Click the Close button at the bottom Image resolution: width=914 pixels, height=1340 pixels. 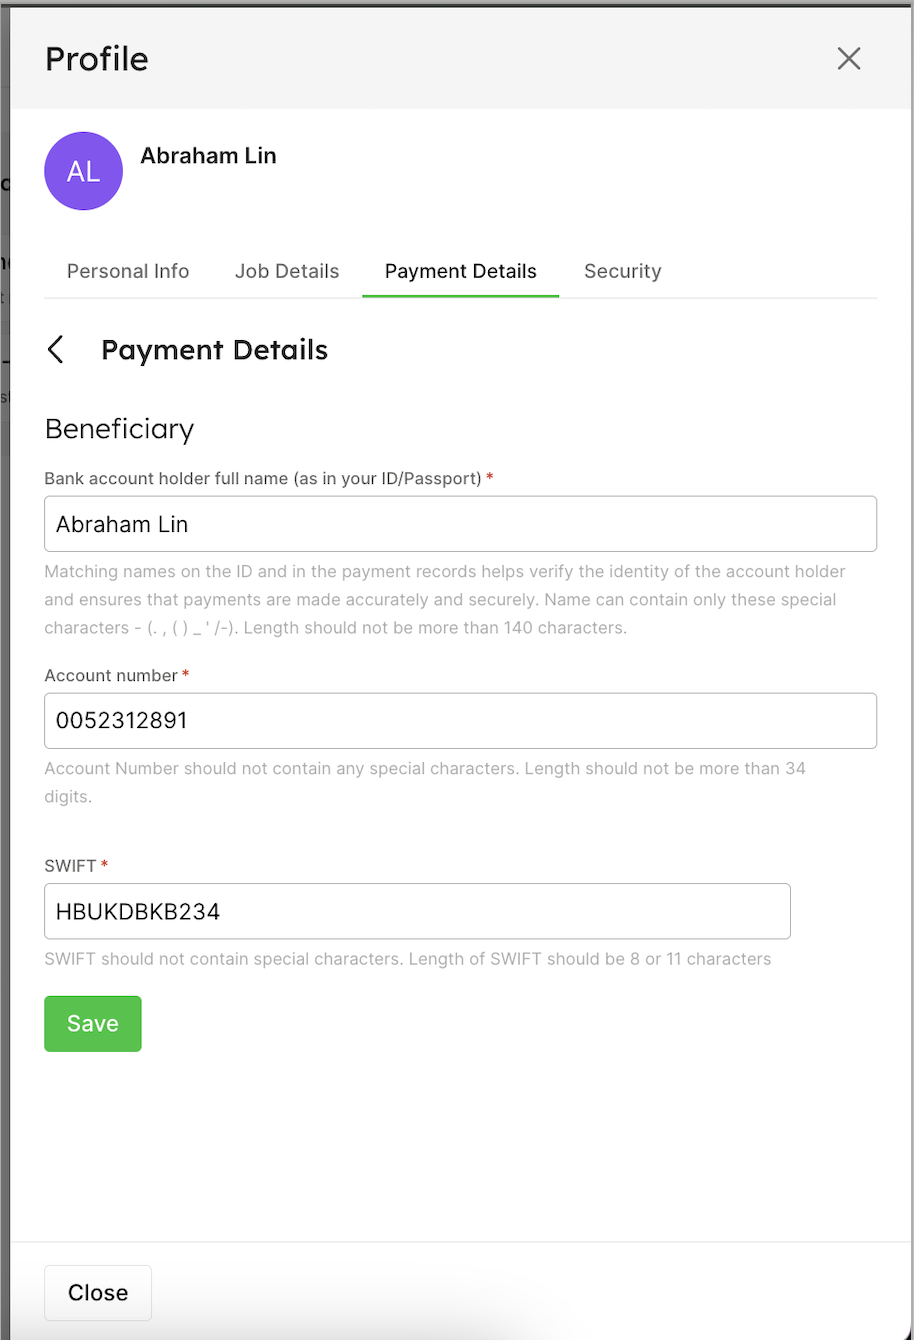pyautogui.click(x=98, y=1293)
